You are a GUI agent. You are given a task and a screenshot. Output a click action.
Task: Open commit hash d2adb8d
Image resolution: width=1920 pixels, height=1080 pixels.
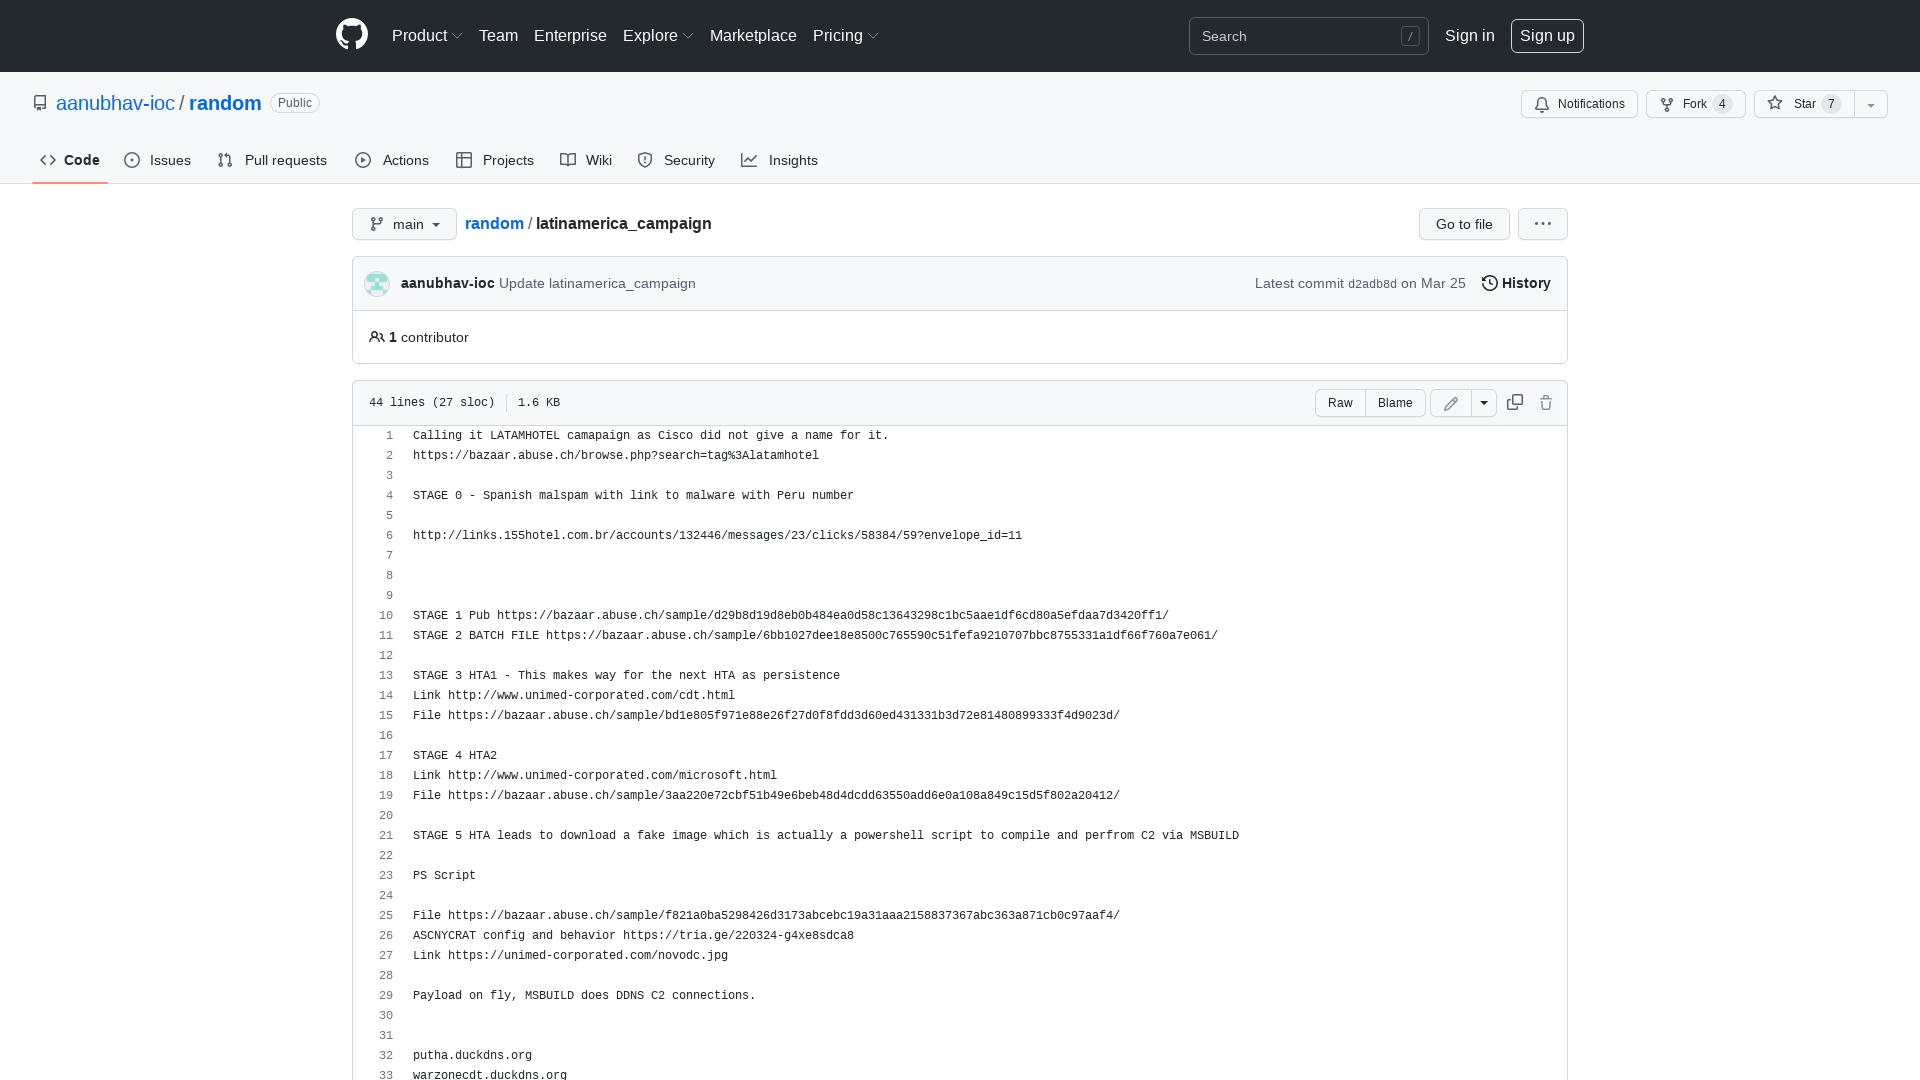pyautogui.click(x=1372, y=284)
